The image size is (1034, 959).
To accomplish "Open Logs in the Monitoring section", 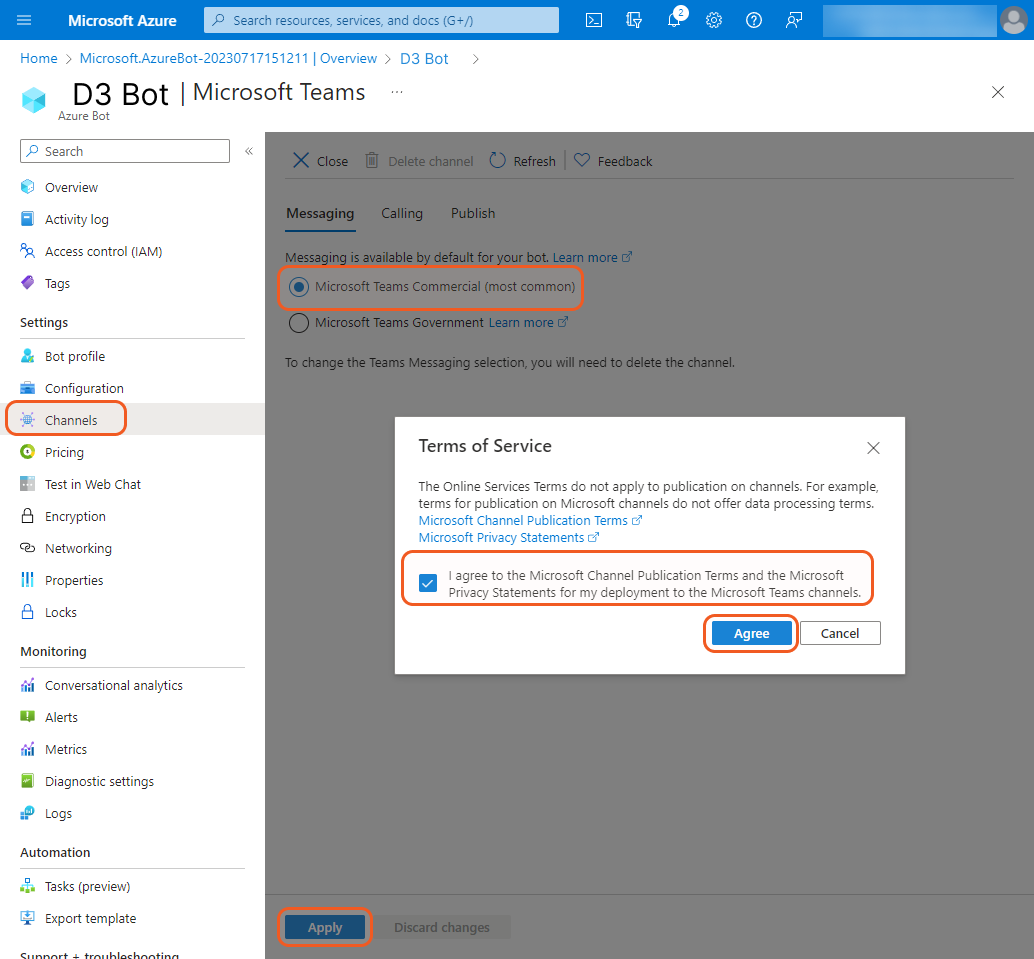I will (58, 813).
